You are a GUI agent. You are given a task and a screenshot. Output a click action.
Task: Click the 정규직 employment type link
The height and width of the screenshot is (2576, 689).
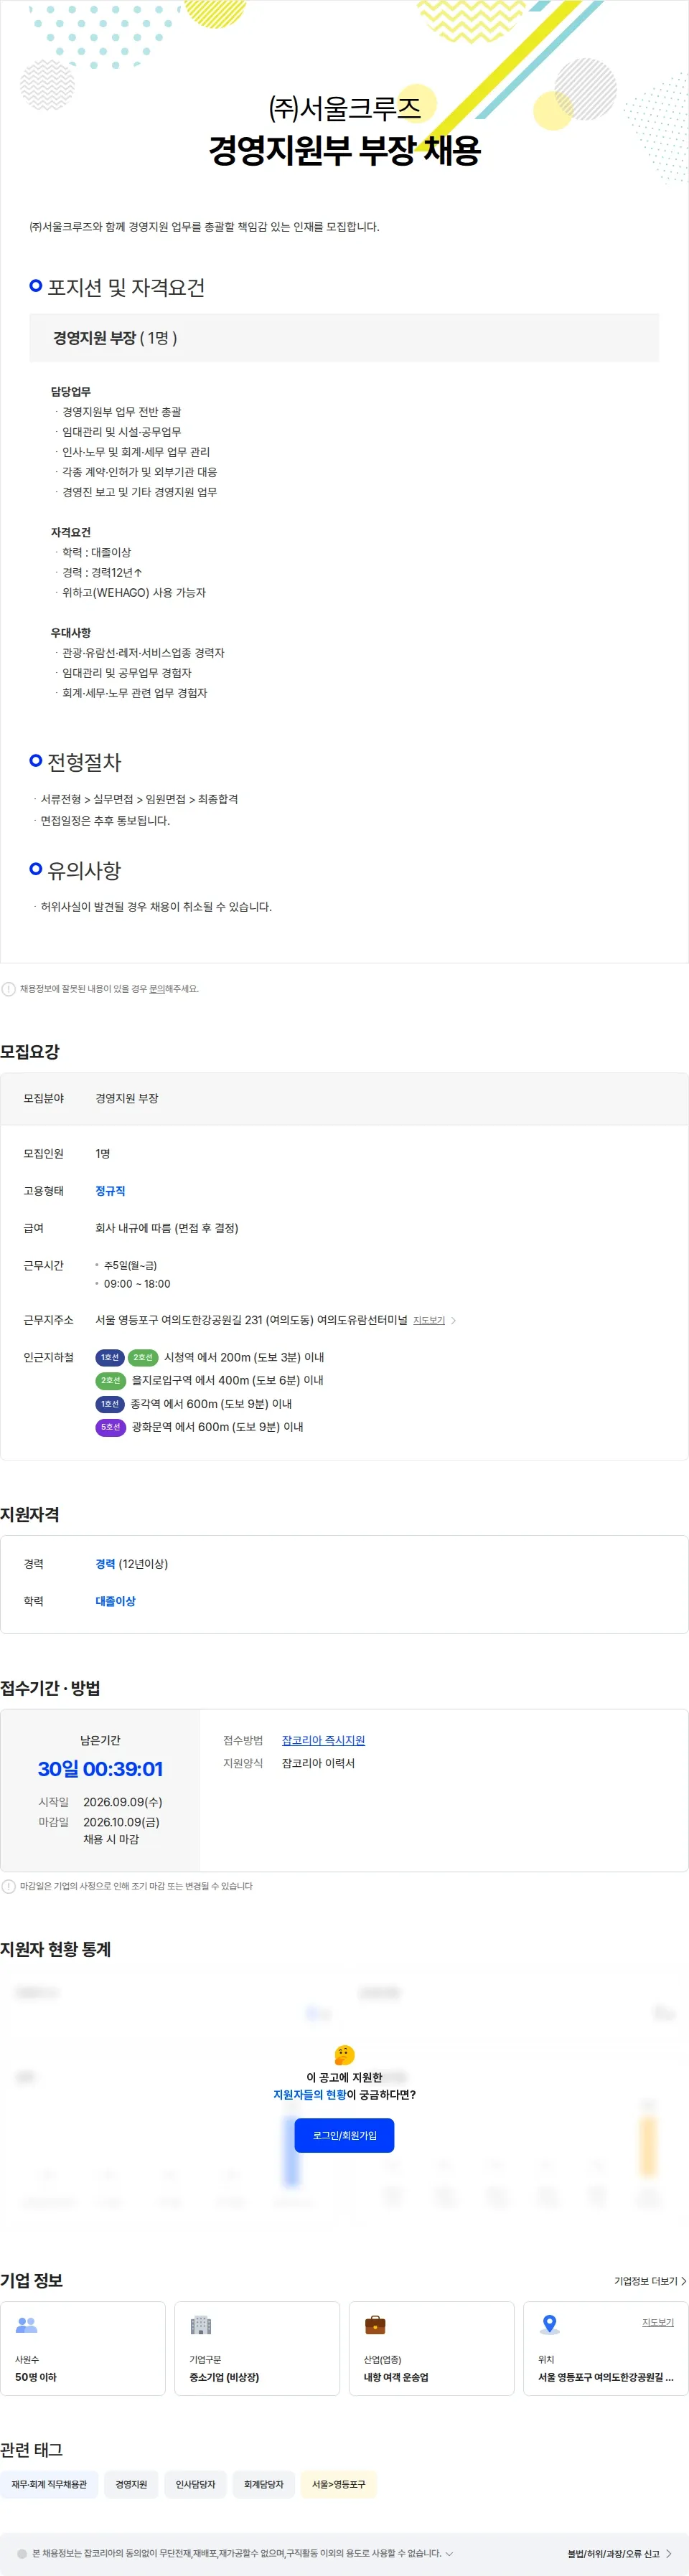click(110, 1190)
